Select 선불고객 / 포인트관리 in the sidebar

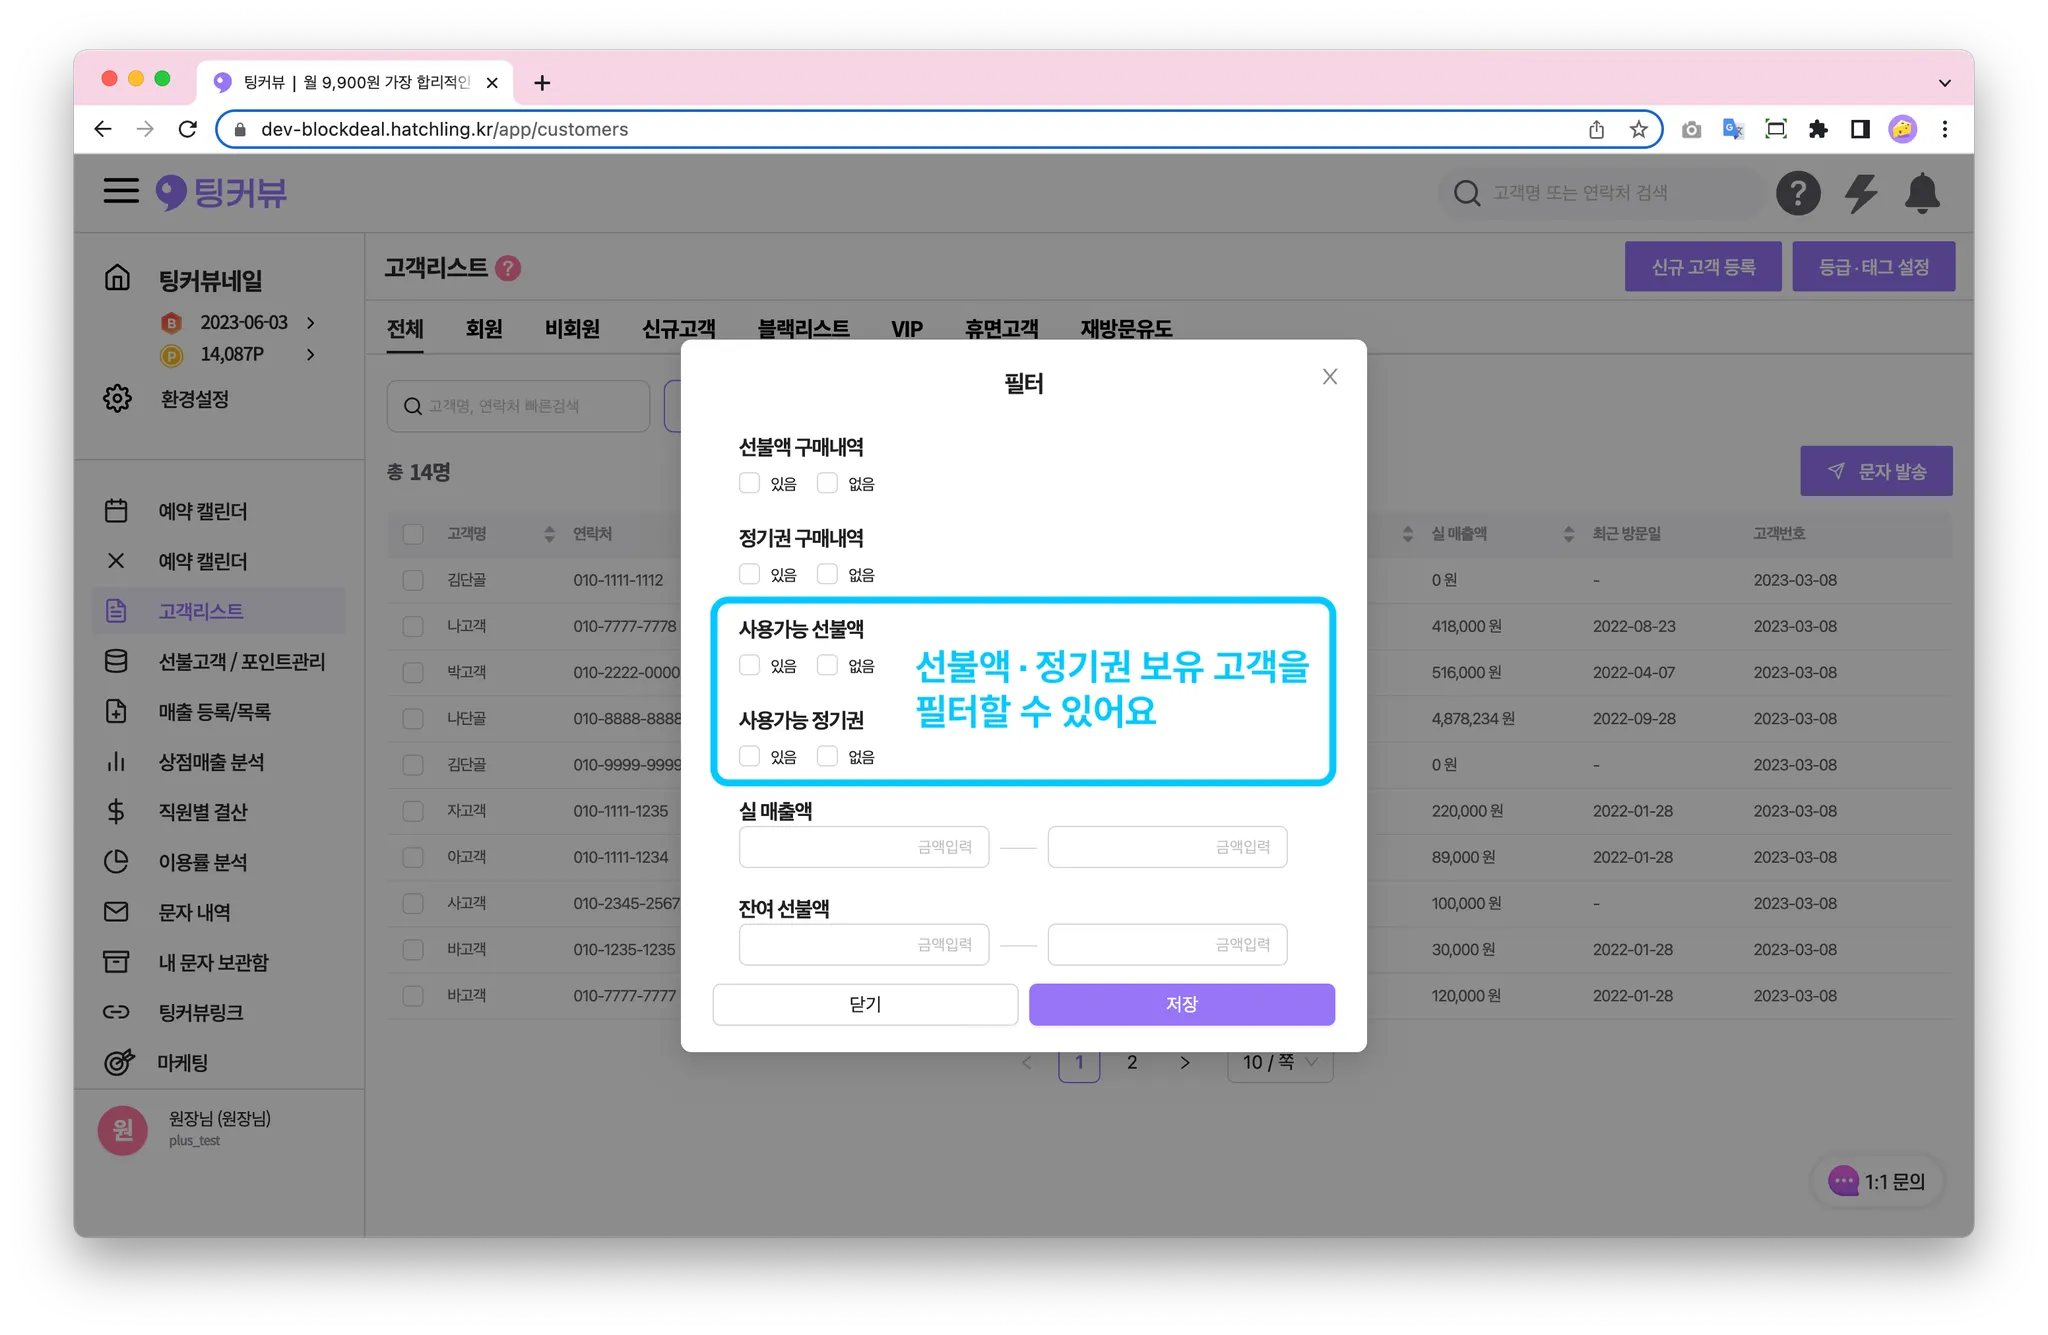[x=241, y=661]
